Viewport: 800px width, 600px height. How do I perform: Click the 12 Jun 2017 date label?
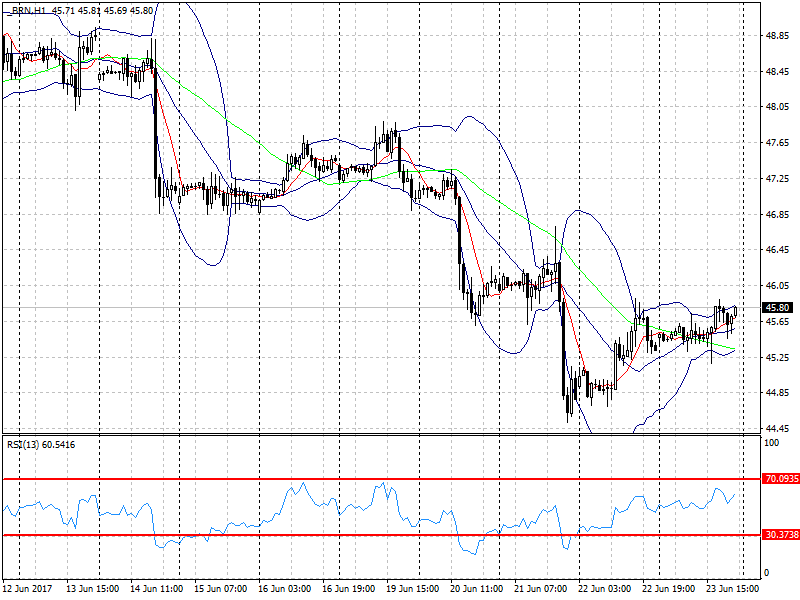click(27, 589)
